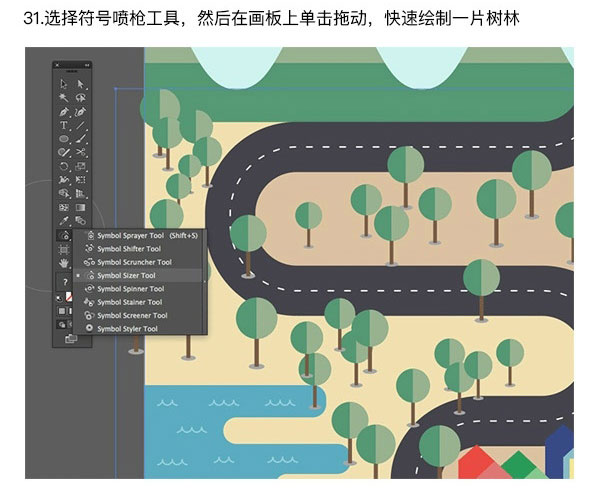Select the Type tool
Screen dimensions: 600x488
pos(64,125)
